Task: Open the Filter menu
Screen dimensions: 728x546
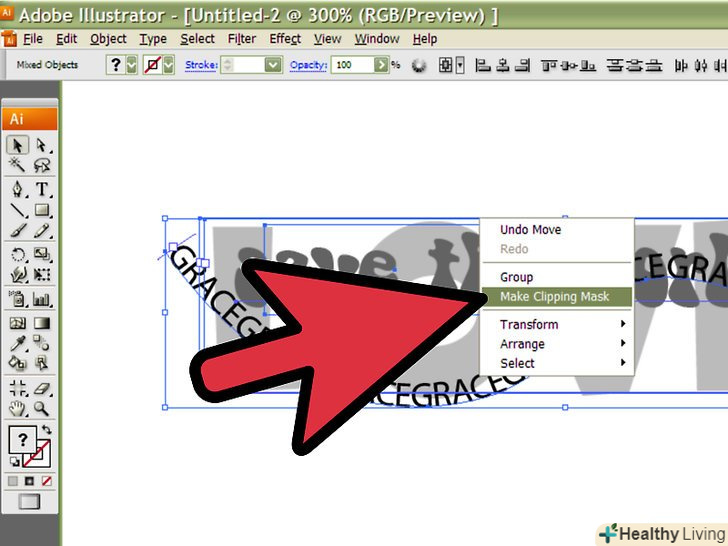Action: tap(242, 39)
